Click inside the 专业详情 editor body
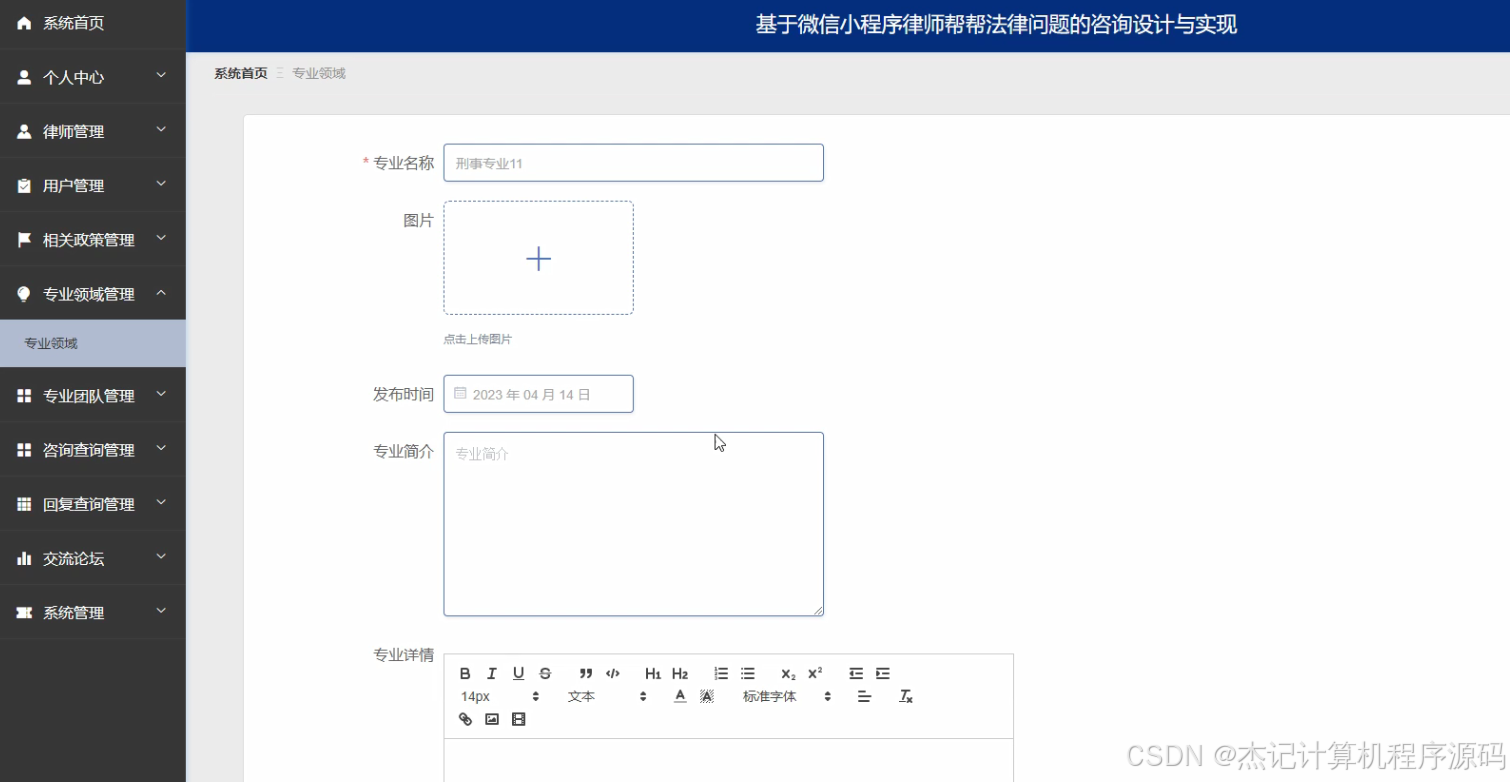Screen dimensions: 1510x782 coord(728,760)
